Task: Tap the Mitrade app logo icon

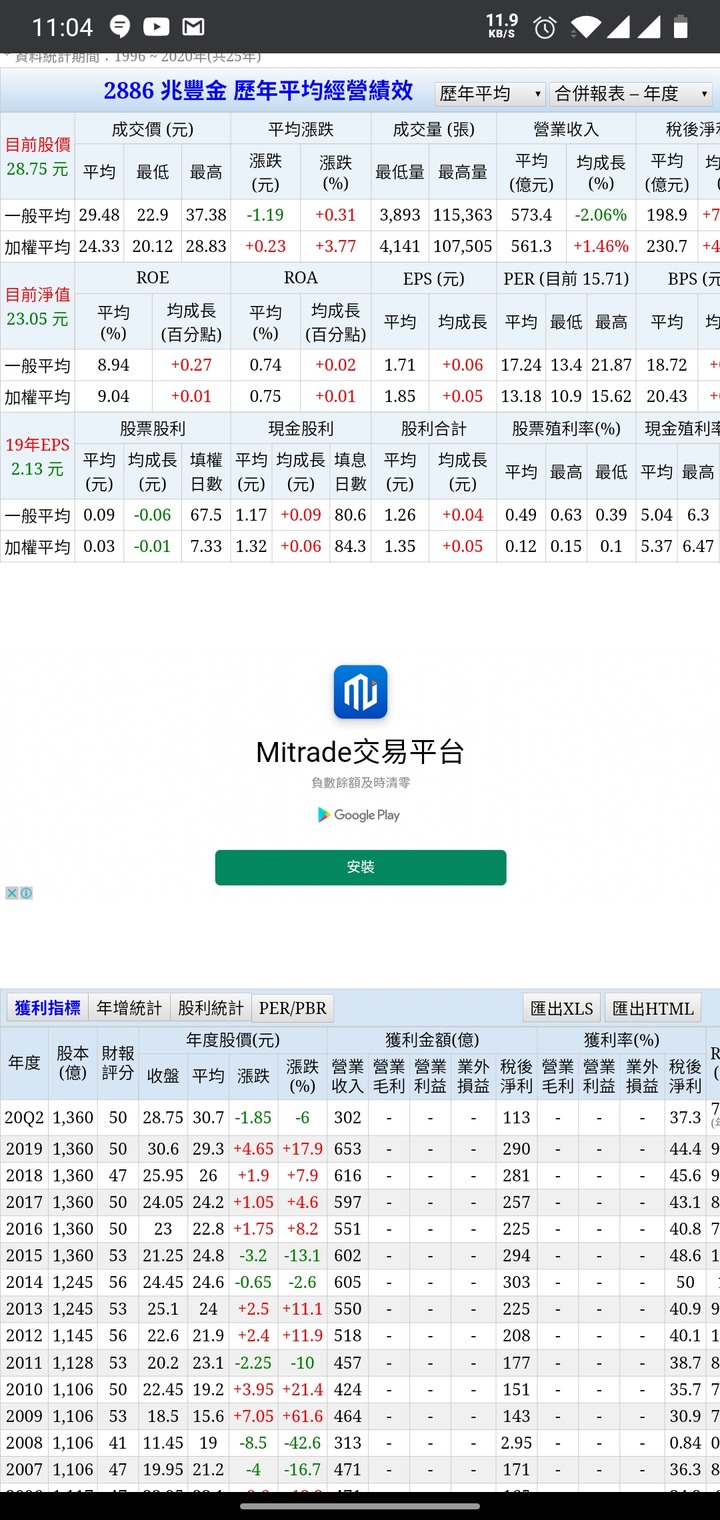Action: [360, 692]
